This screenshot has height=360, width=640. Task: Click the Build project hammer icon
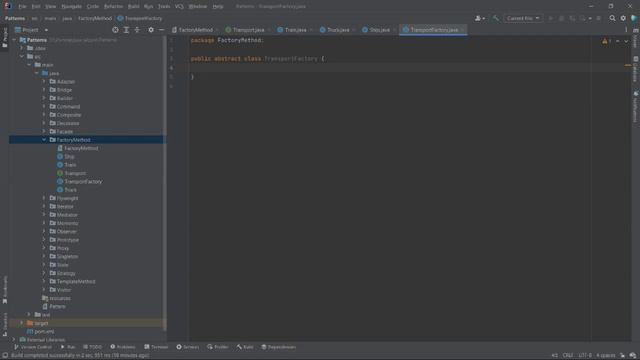coord(496,18)
